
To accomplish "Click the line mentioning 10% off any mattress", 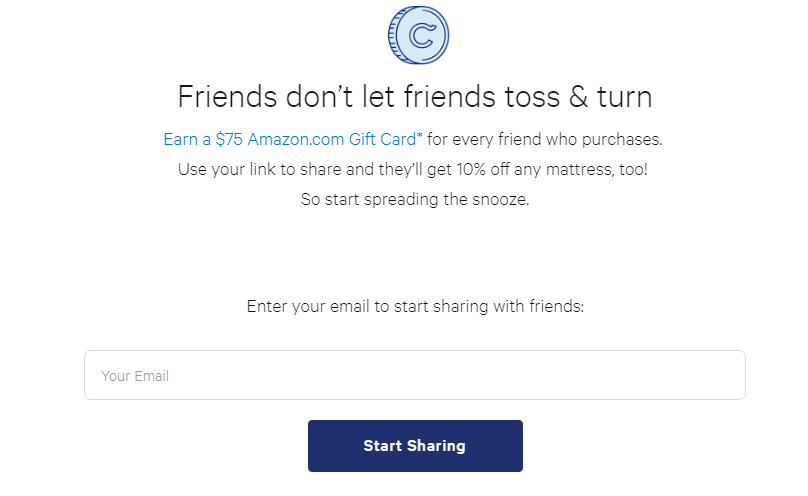I will pos(413,169).
